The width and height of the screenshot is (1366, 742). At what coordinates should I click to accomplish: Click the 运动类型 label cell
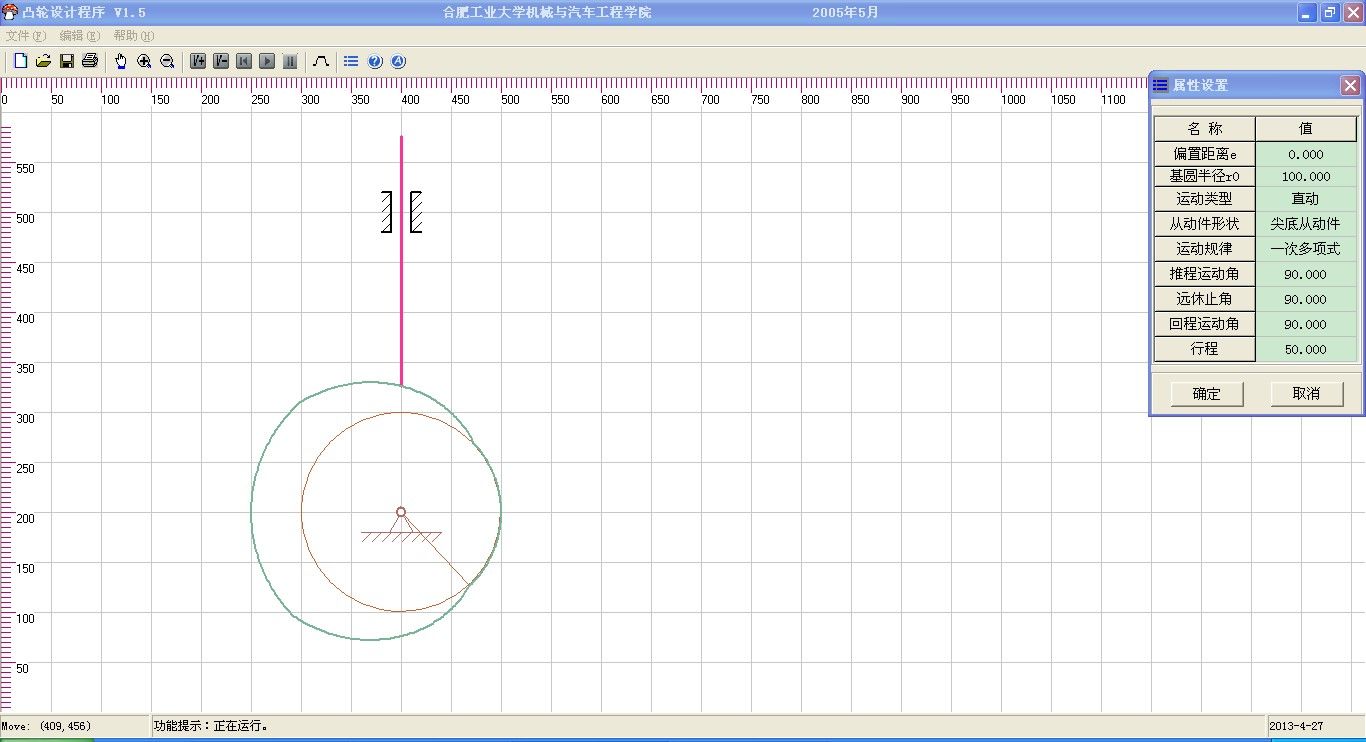(1205, 199)
